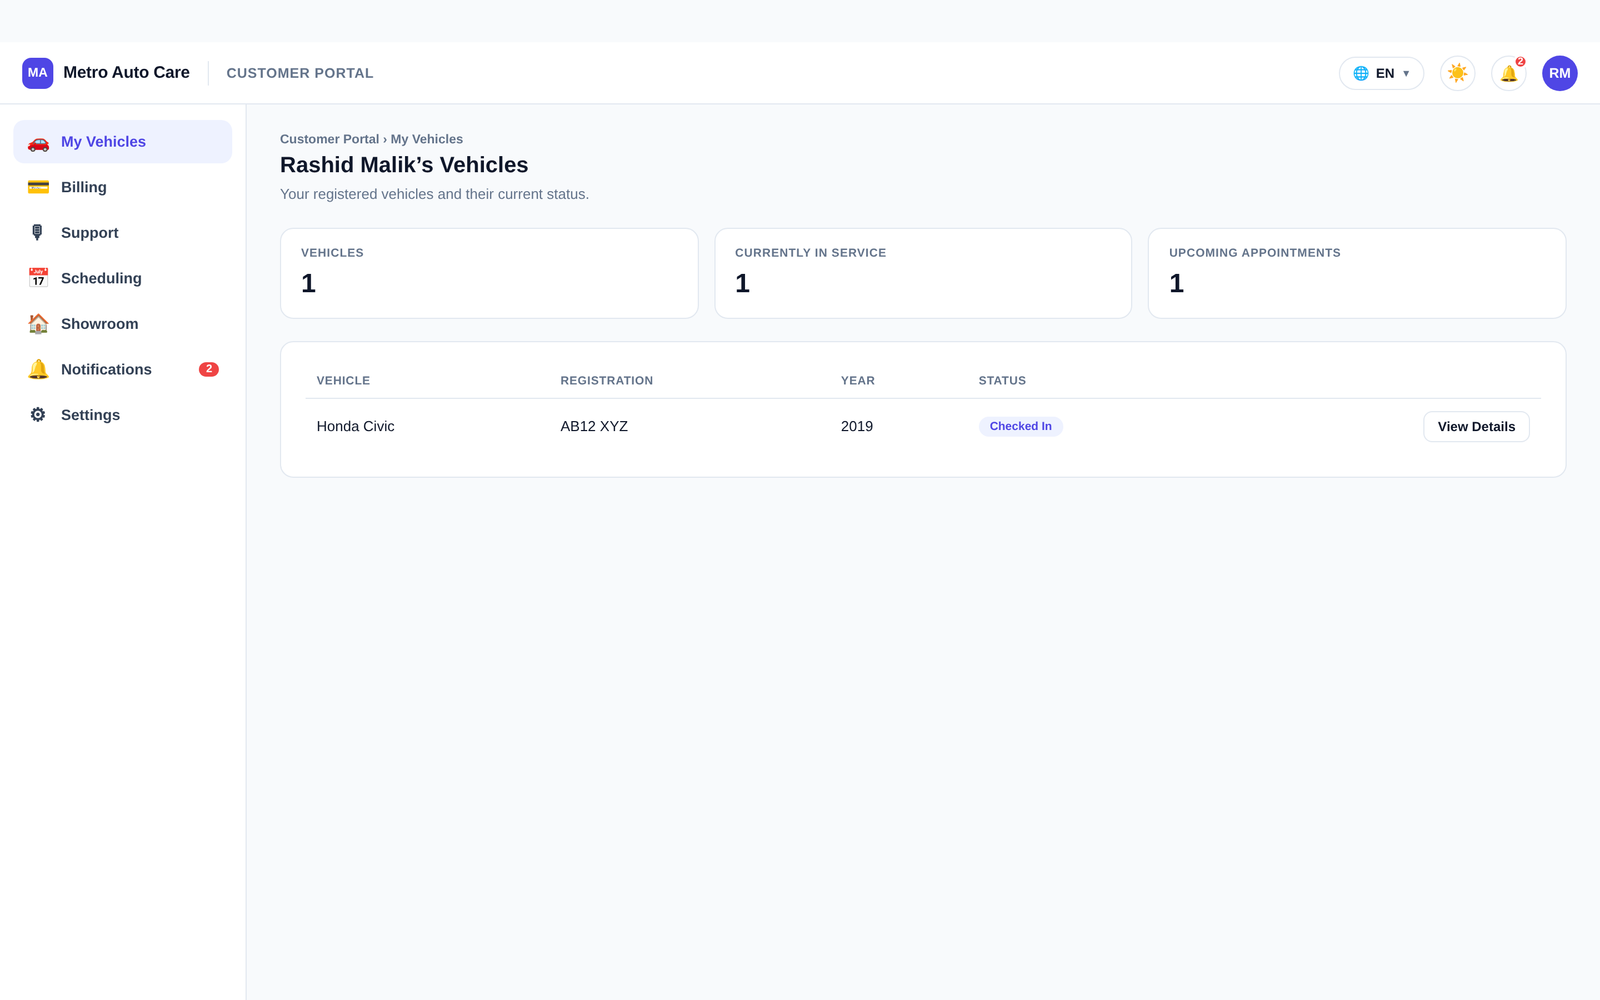Click the MA logo badge

point(38,73)
